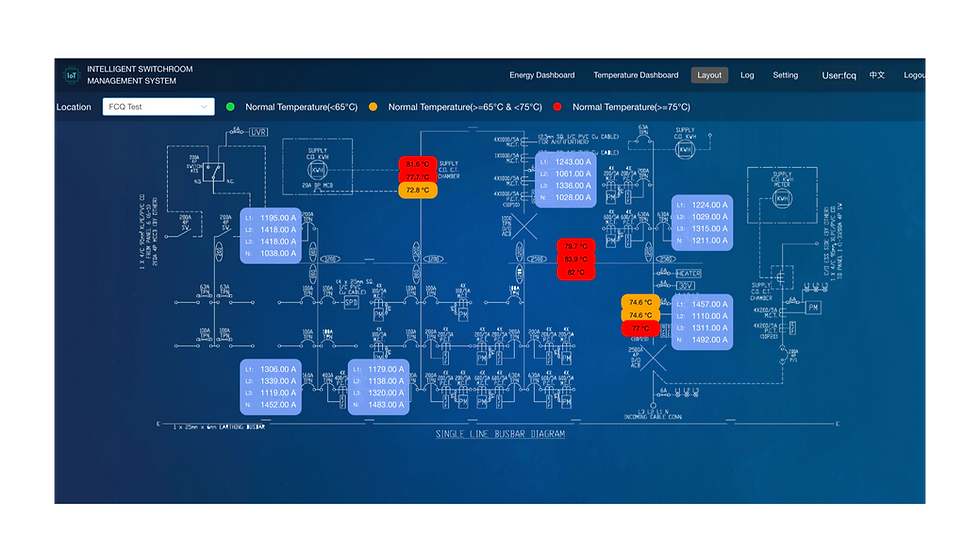Click the current panel showing L1 1306.00 A
The image size is (980, 551).
pyautogui.click(x=271, y=387)
